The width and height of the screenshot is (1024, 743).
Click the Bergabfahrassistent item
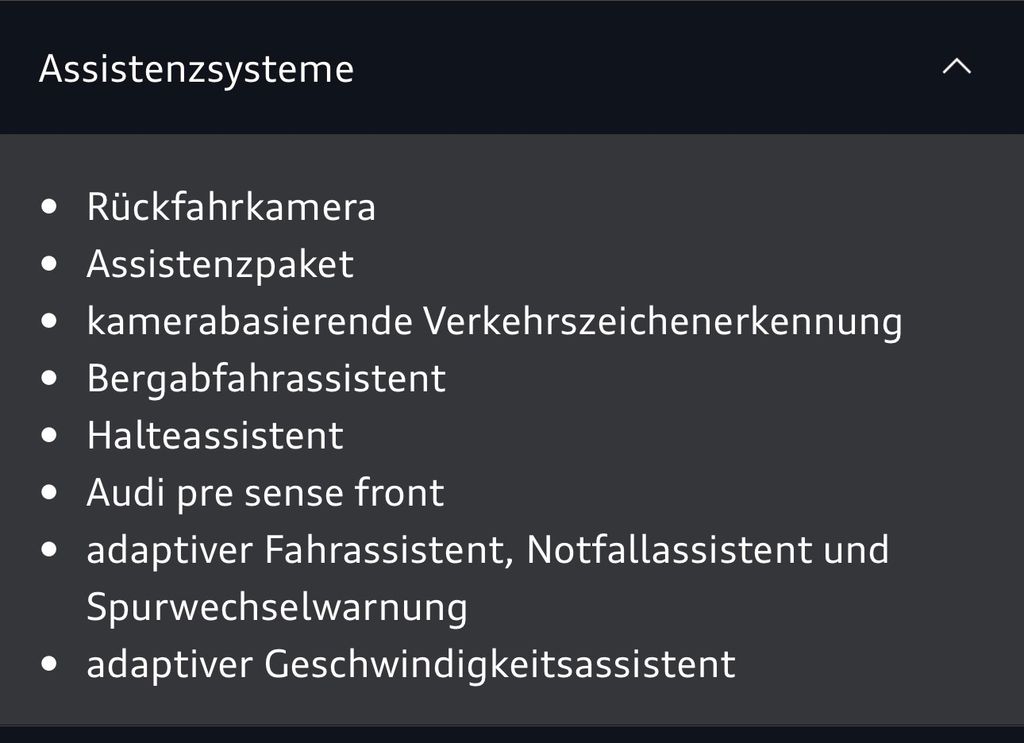pyautogui.click(x=266, y=378)
